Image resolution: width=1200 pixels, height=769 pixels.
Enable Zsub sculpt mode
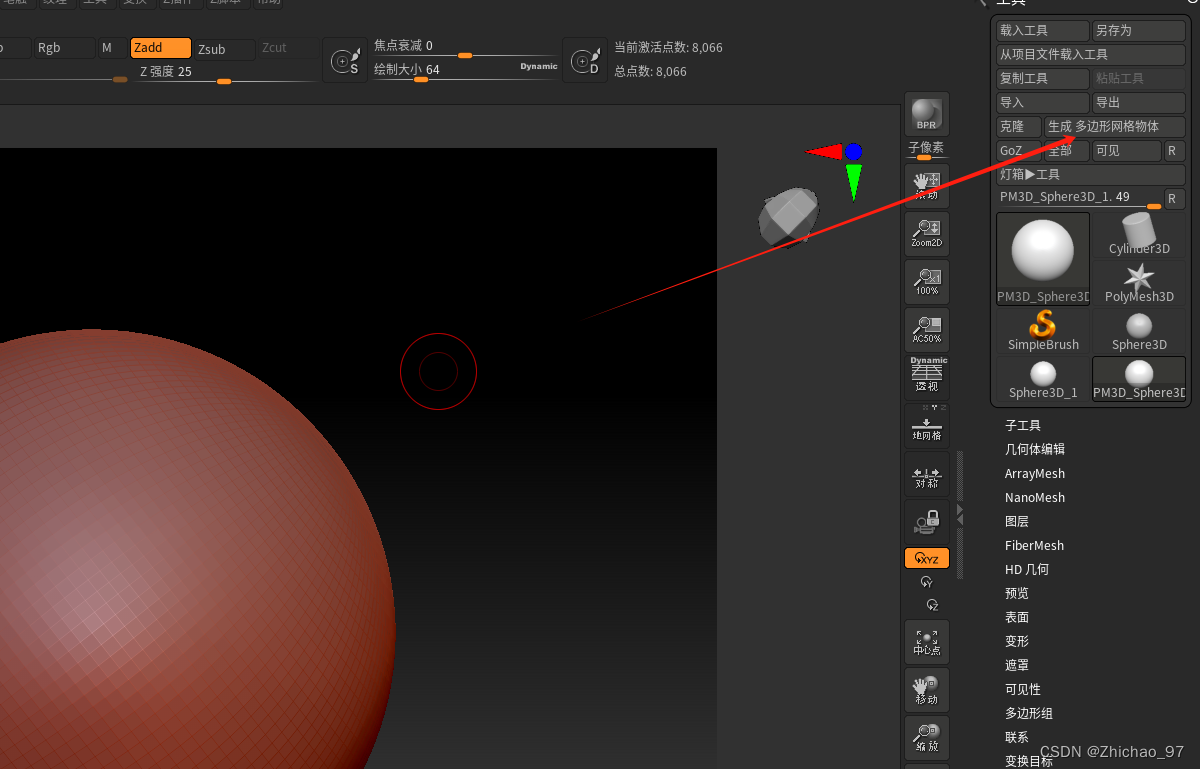[x=224, y=49]
